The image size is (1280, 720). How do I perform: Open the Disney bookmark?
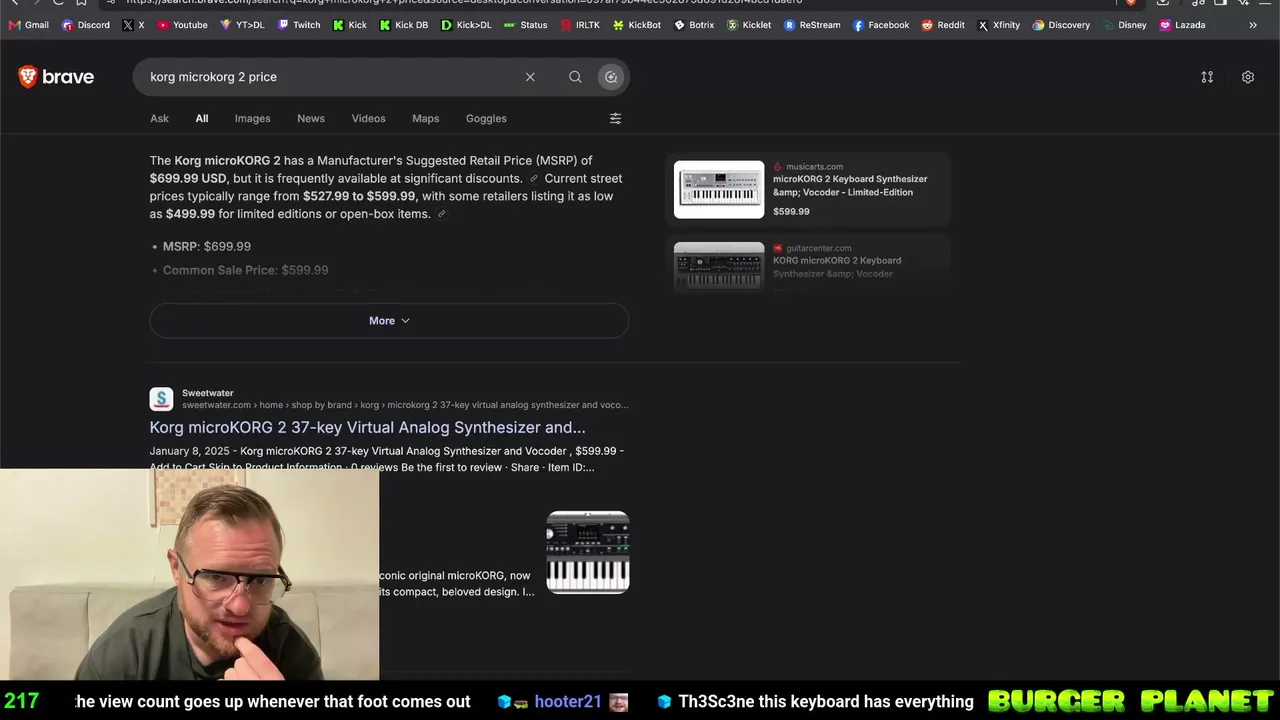1125,25
